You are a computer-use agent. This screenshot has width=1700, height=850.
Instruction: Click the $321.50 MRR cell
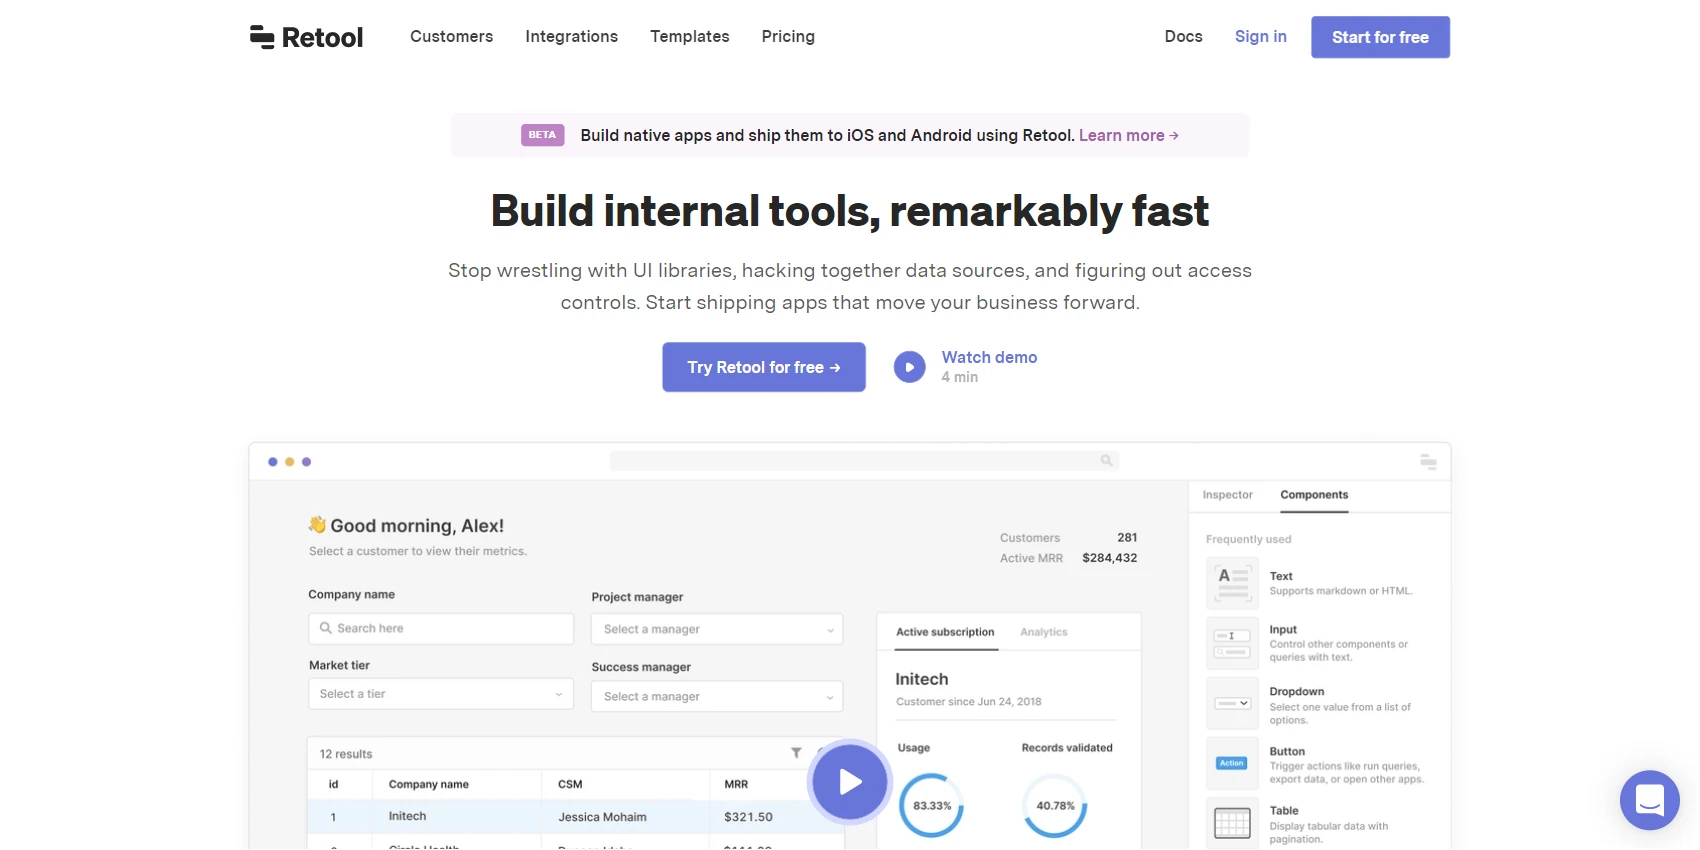coord(748,817)
